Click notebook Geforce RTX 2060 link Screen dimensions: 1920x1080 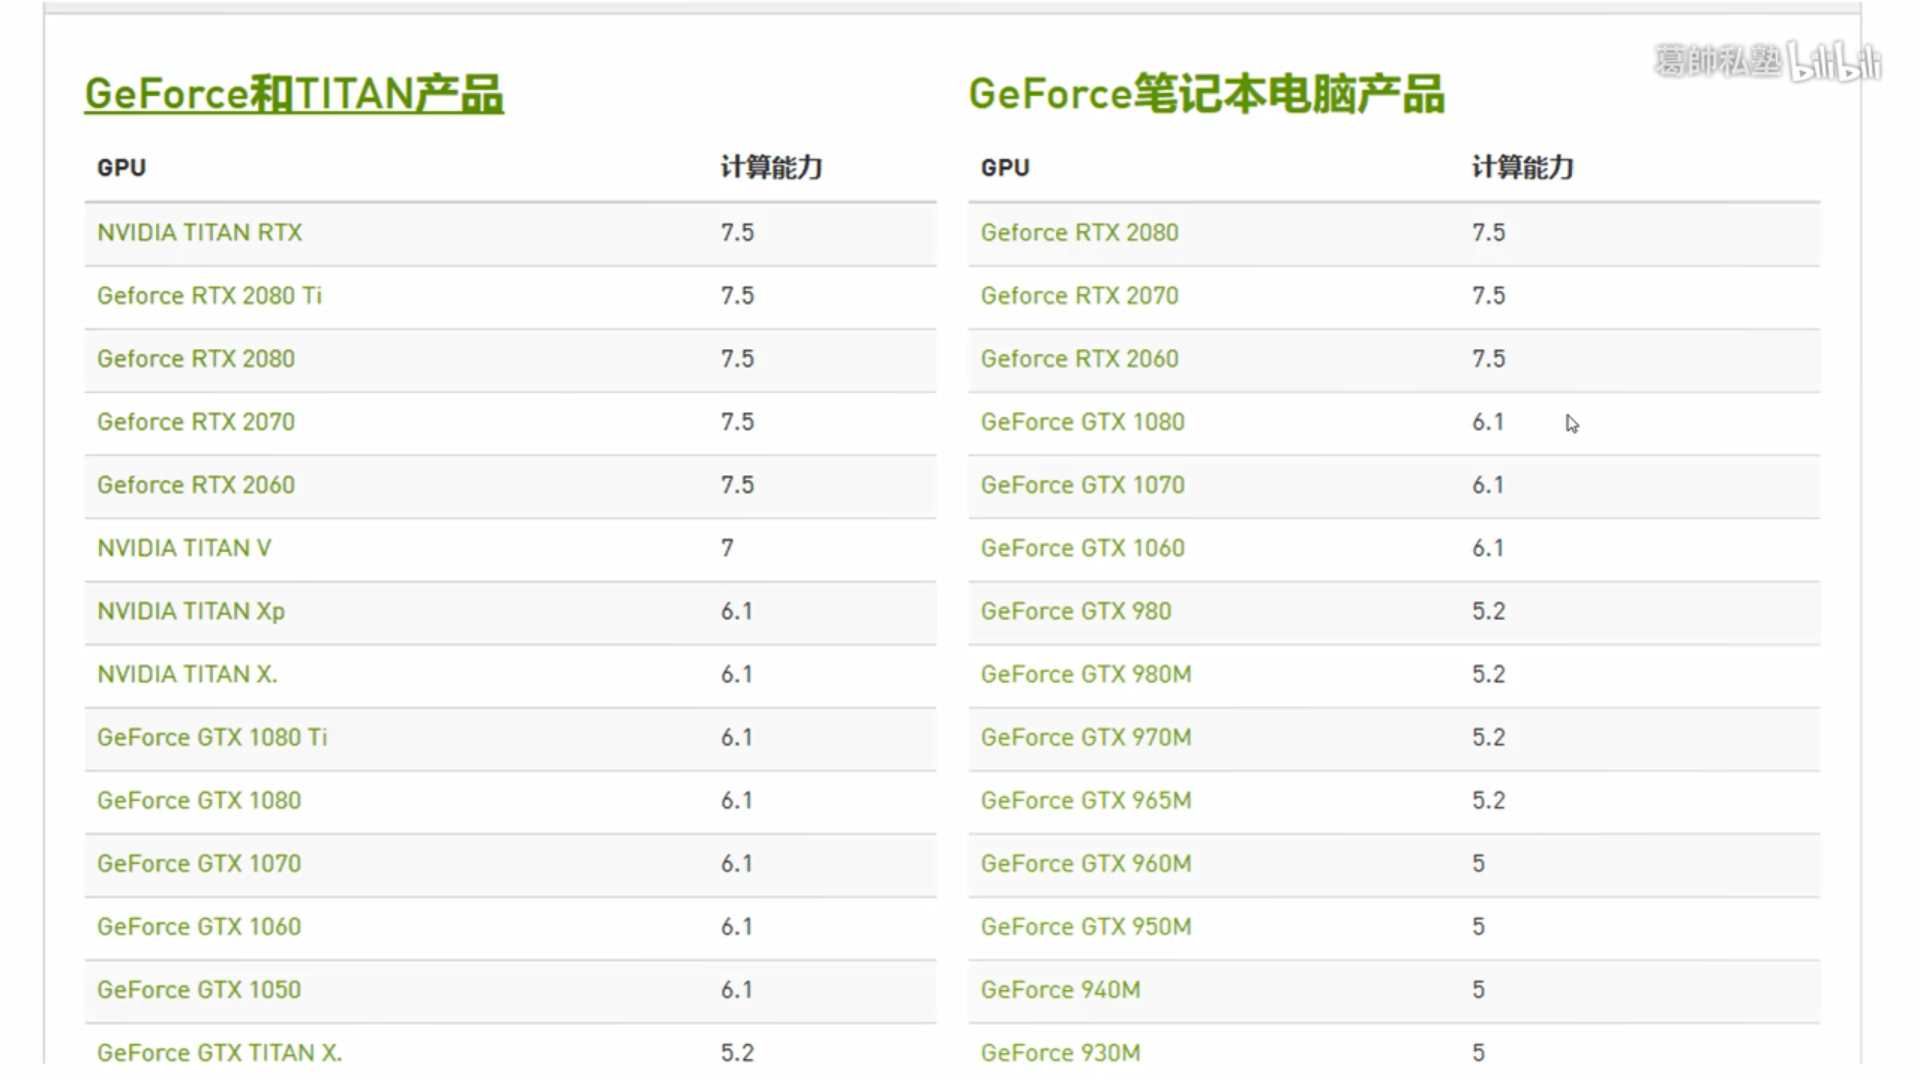[1079, 358]
